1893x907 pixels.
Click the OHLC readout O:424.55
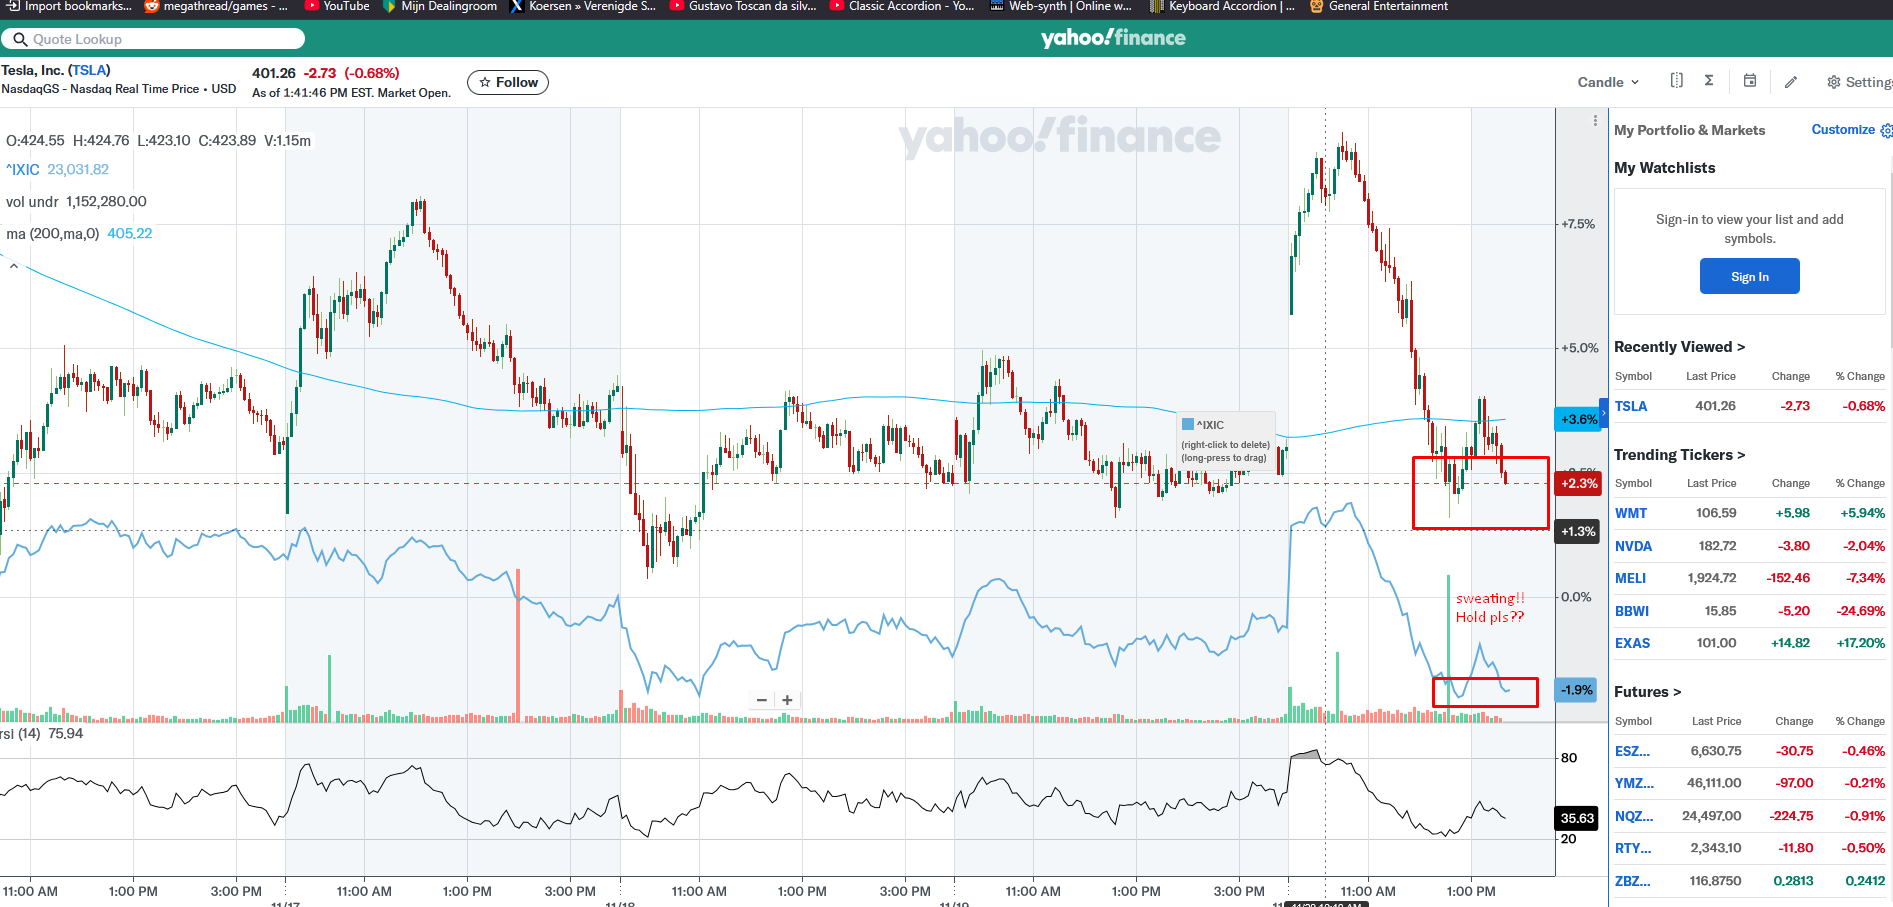[x=35, y=141]
